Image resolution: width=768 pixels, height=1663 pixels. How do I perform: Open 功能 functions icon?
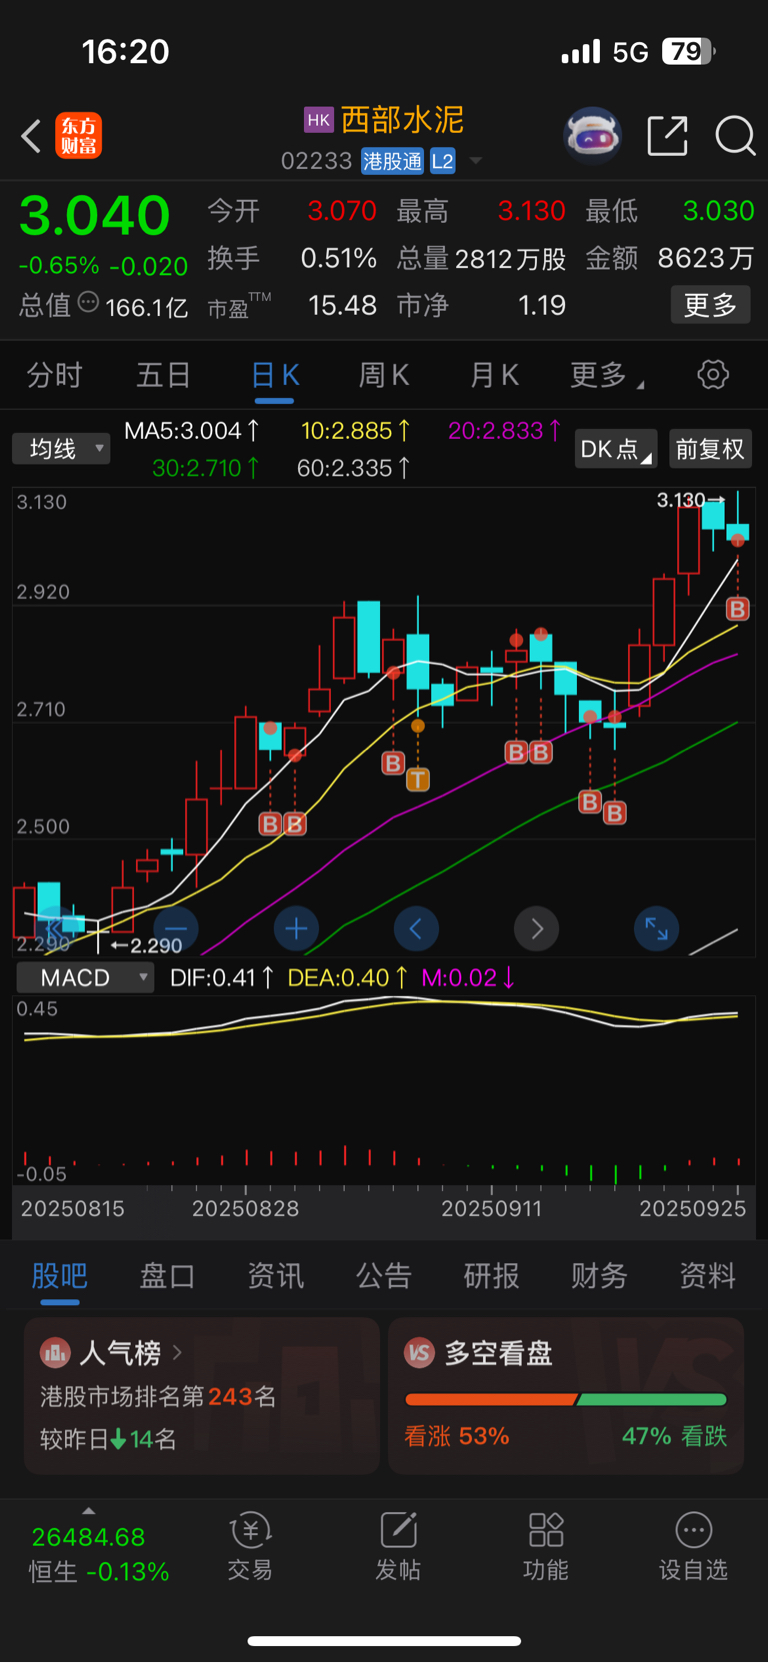(546, 1546)
